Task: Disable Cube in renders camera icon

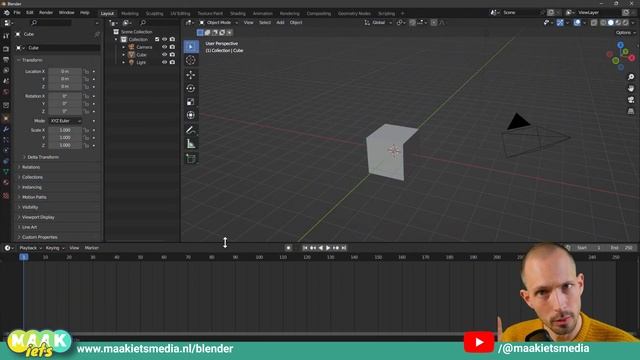Action: (x=172, y=55)
